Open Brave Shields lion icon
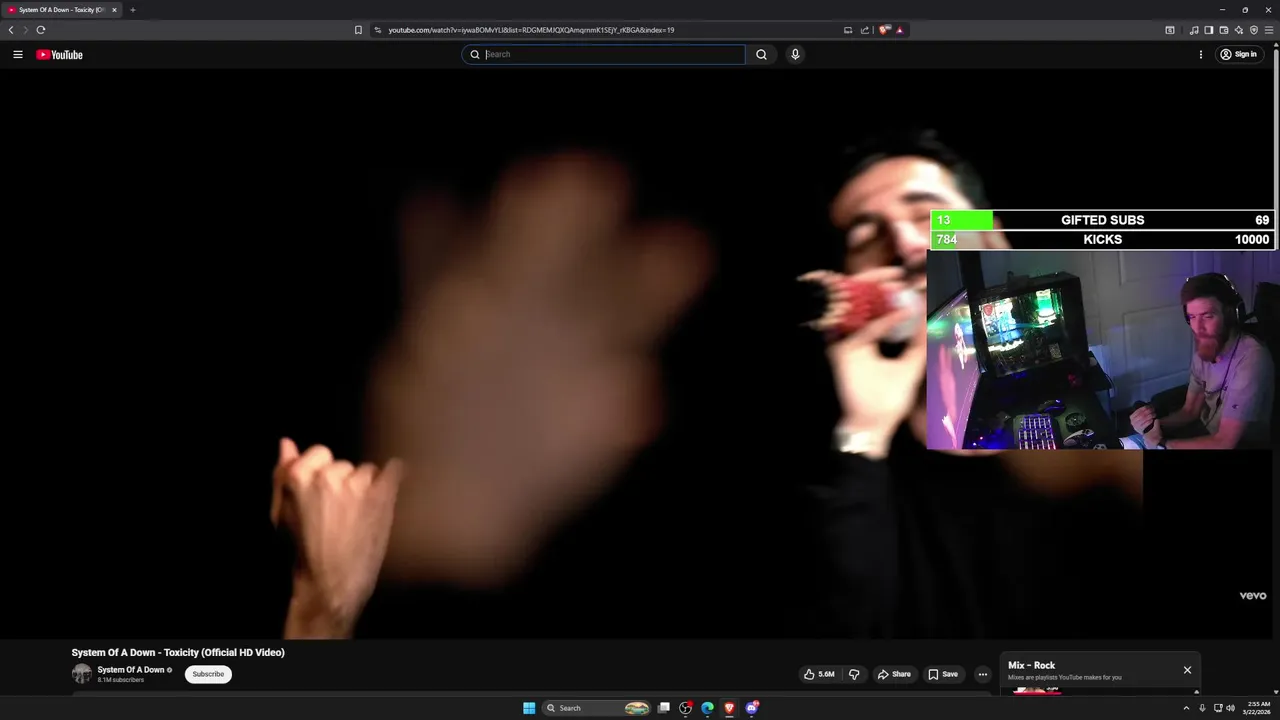1280x720 pixels. (884, 30)
